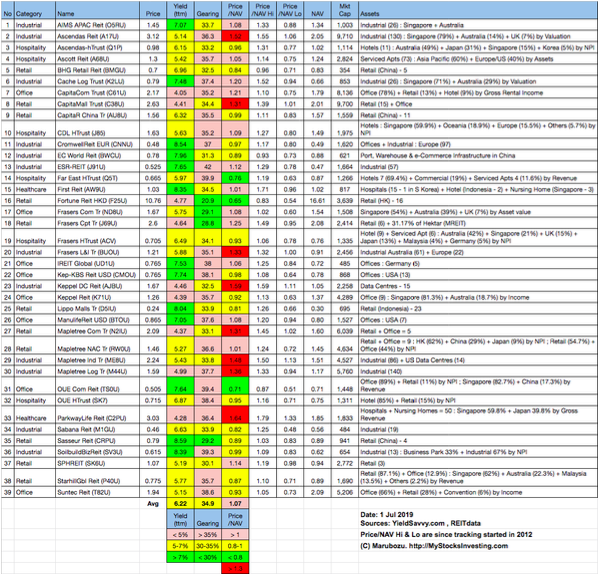601x574 pixels.
Task: Select the category cell 'Healthcare' for First Reit
Action: click(x=35, y=190)
